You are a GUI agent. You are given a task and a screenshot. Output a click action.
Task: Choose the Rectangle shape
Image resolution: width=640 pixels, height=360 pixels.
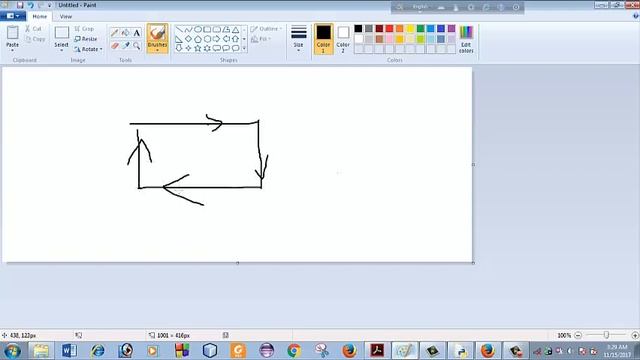tap(207, 29)
